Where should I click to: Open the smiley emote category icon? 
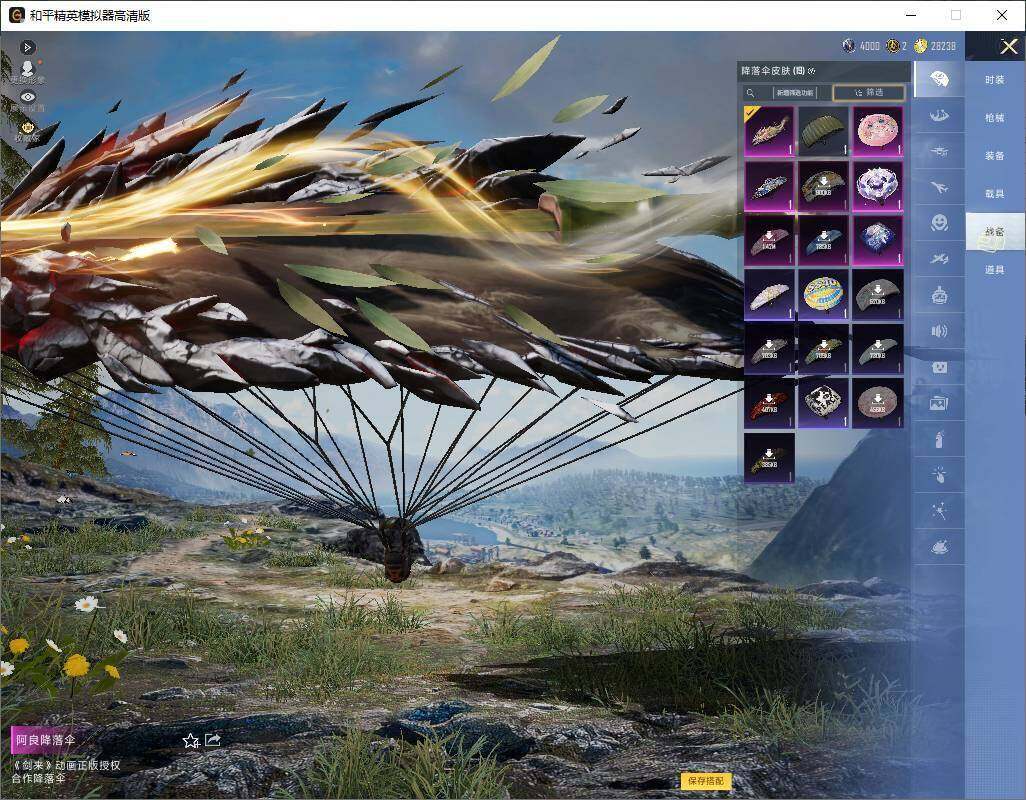click(x=939, y=223)
